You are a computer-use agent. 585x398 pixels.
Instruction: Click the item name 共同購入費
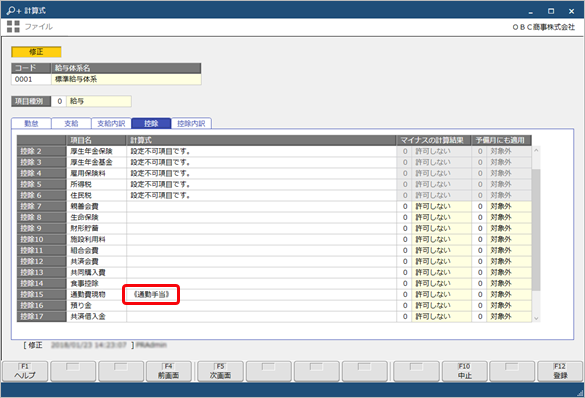(88, 272)
